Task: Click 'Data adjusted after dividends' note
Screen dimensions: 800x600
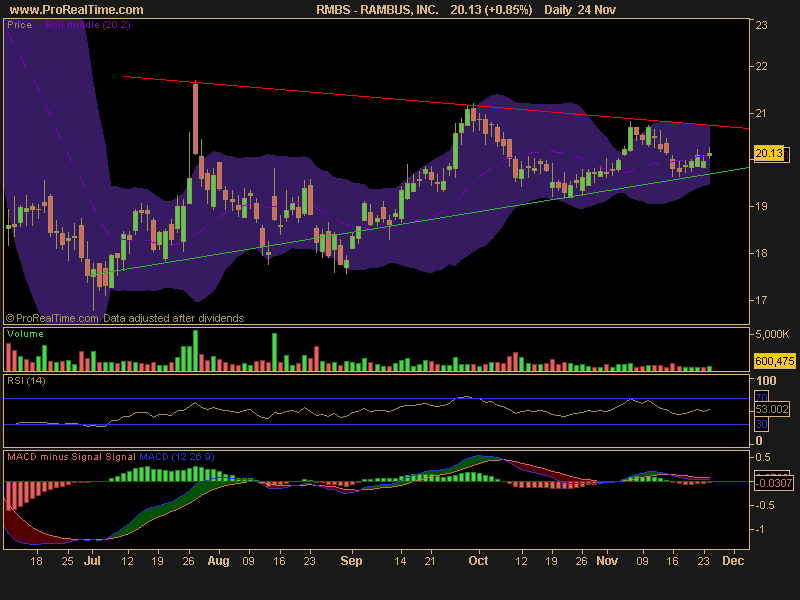Action: [x=173, y=318]
